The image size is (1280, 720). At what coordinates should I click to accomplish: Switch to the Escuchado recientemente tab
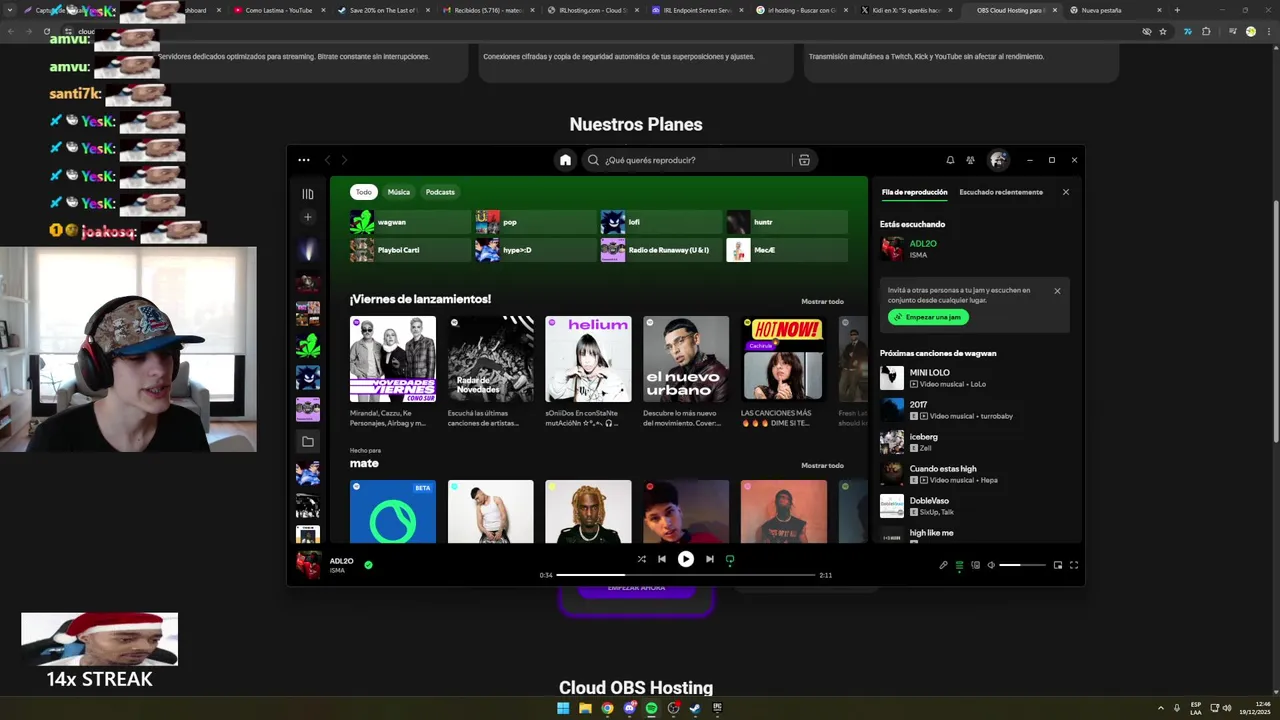coord(1001,192)
